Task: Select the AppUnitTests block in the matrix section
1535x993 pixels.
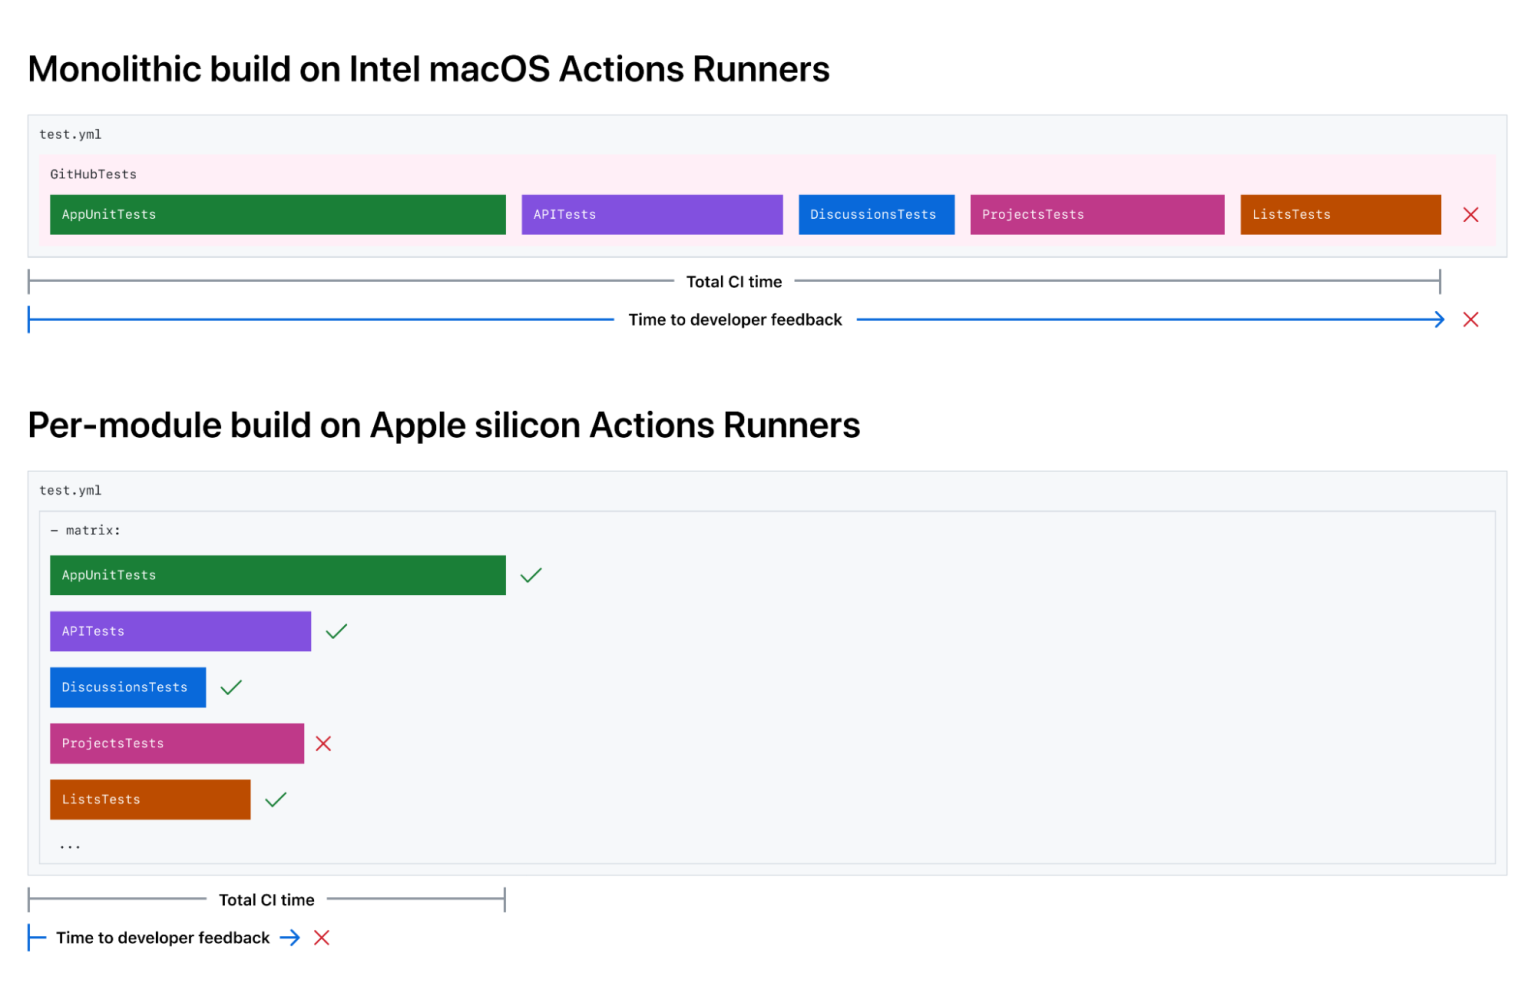Action: point(277,575)
